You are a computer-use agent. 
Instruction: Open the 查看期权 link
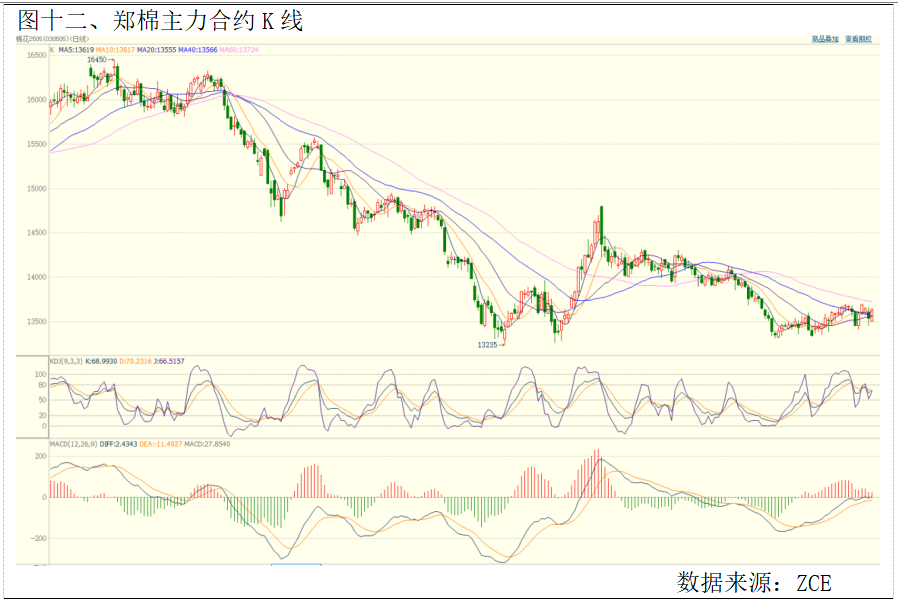[858, 39]
